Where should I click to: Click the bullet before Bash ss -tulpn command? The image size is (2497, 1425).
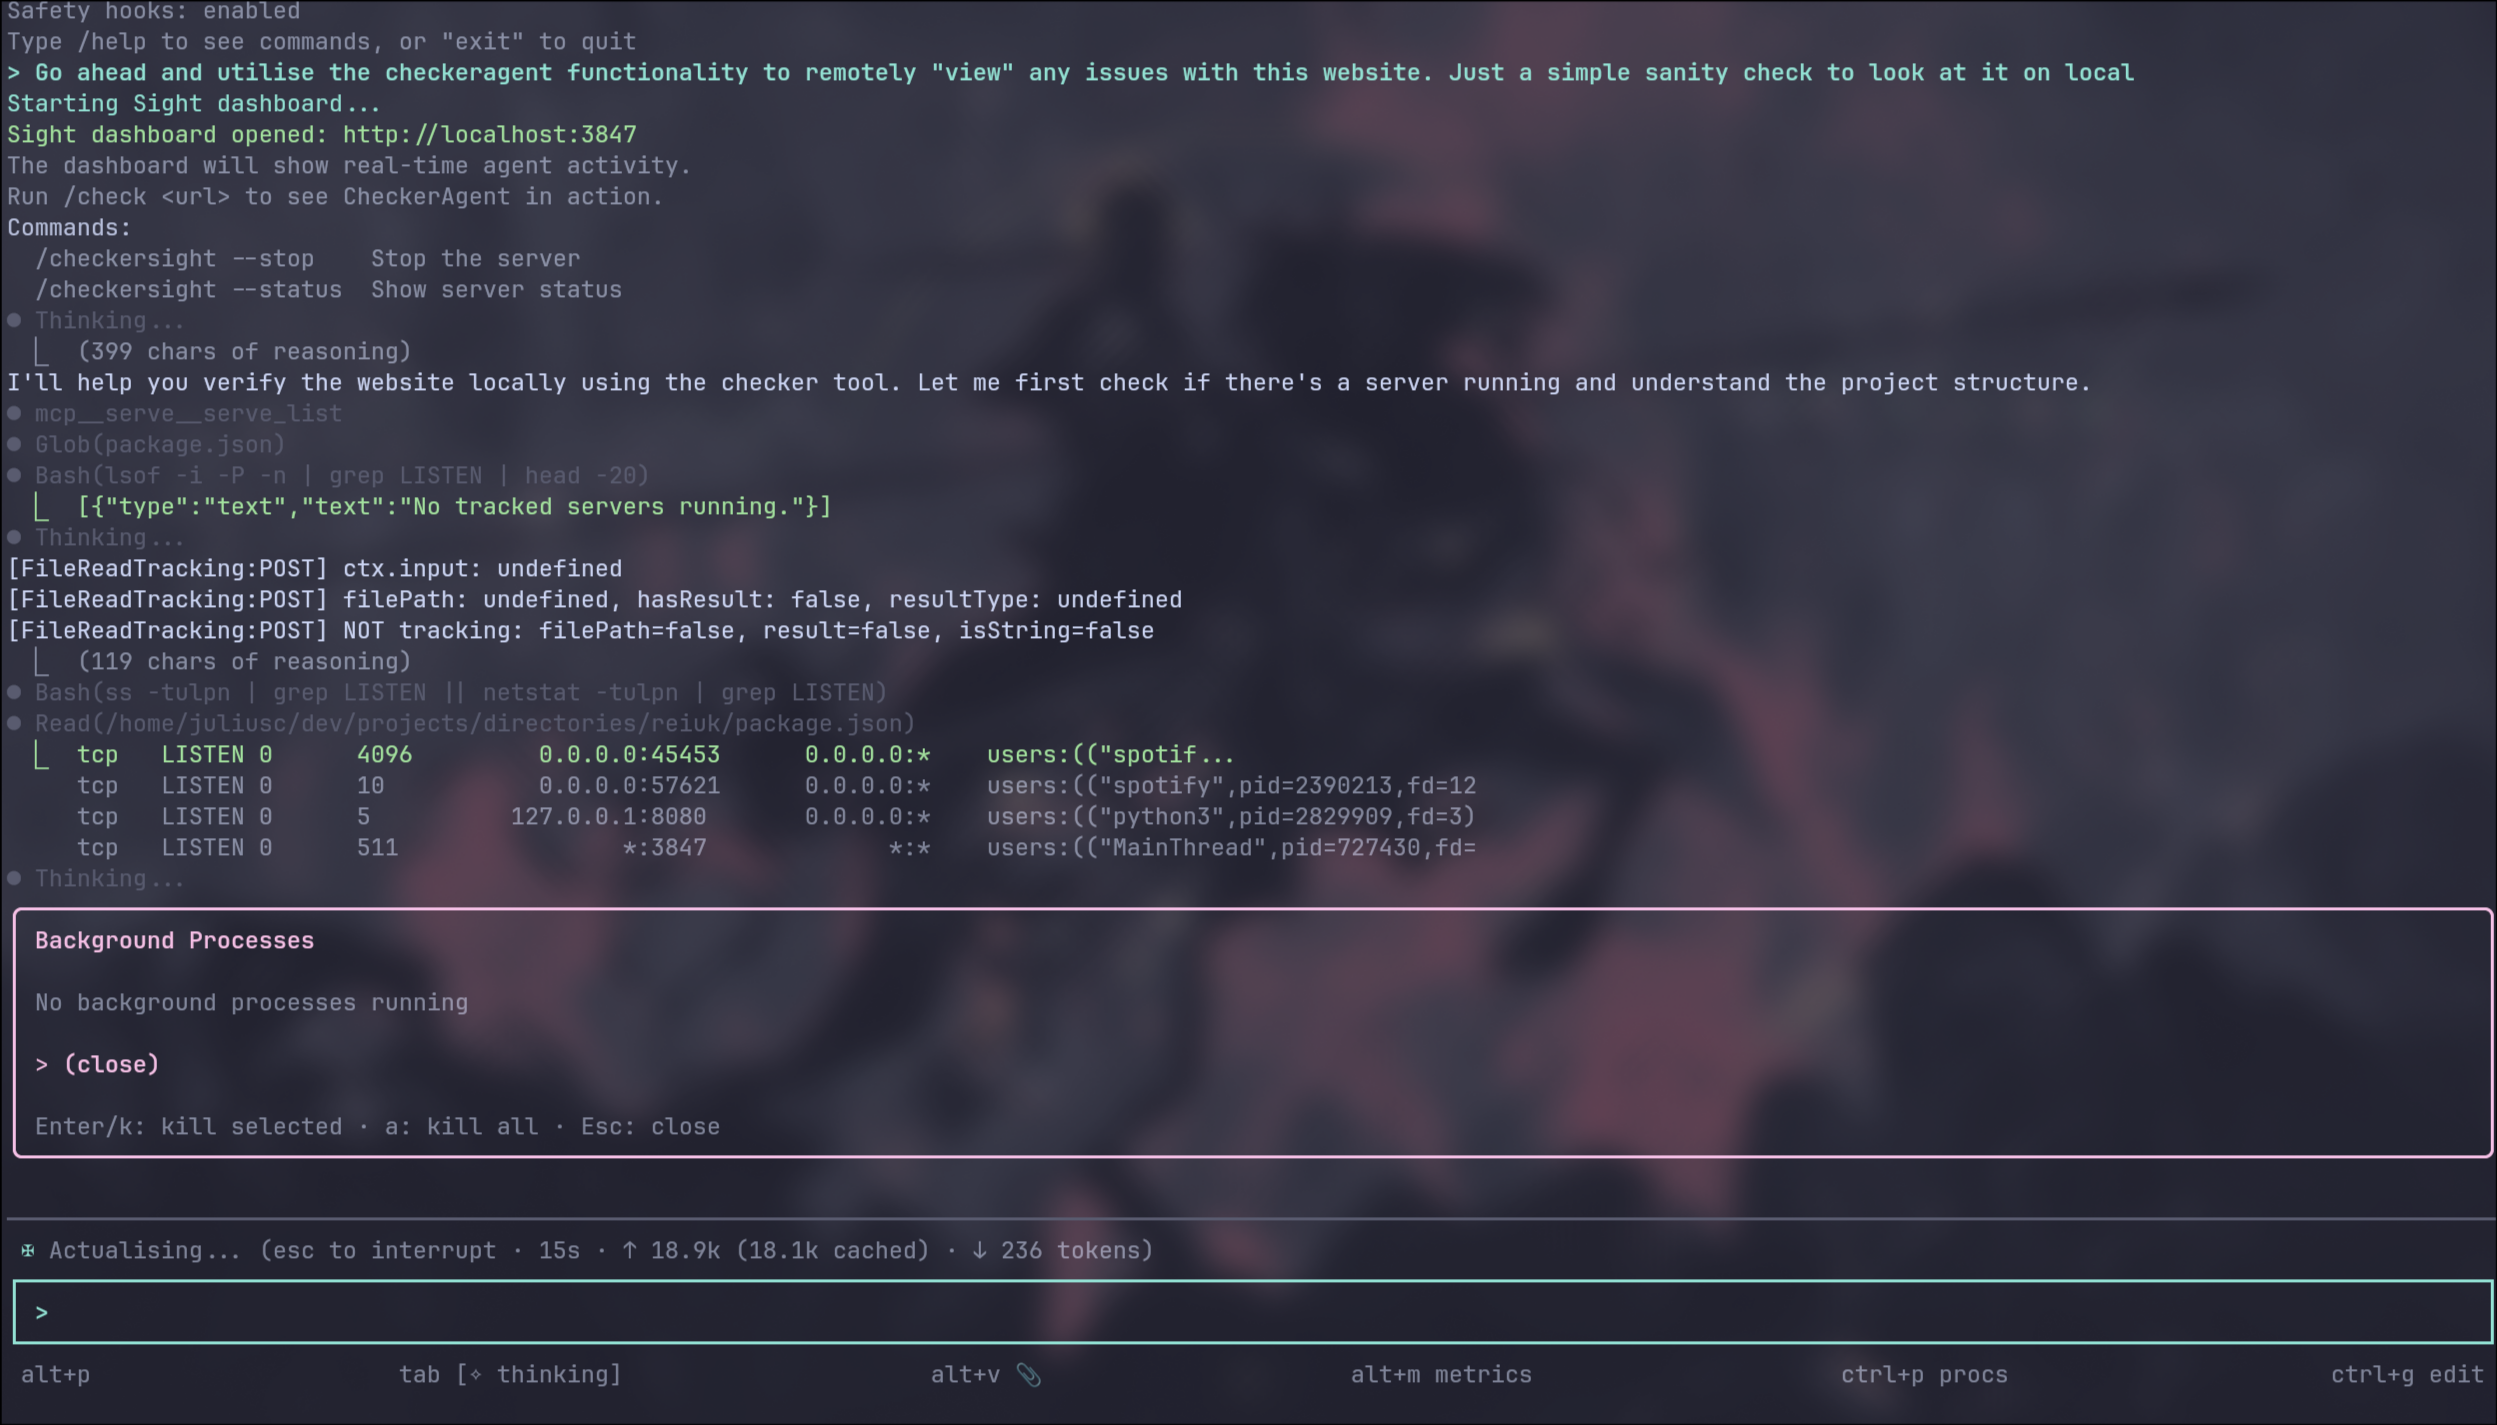tap(14, 691)
